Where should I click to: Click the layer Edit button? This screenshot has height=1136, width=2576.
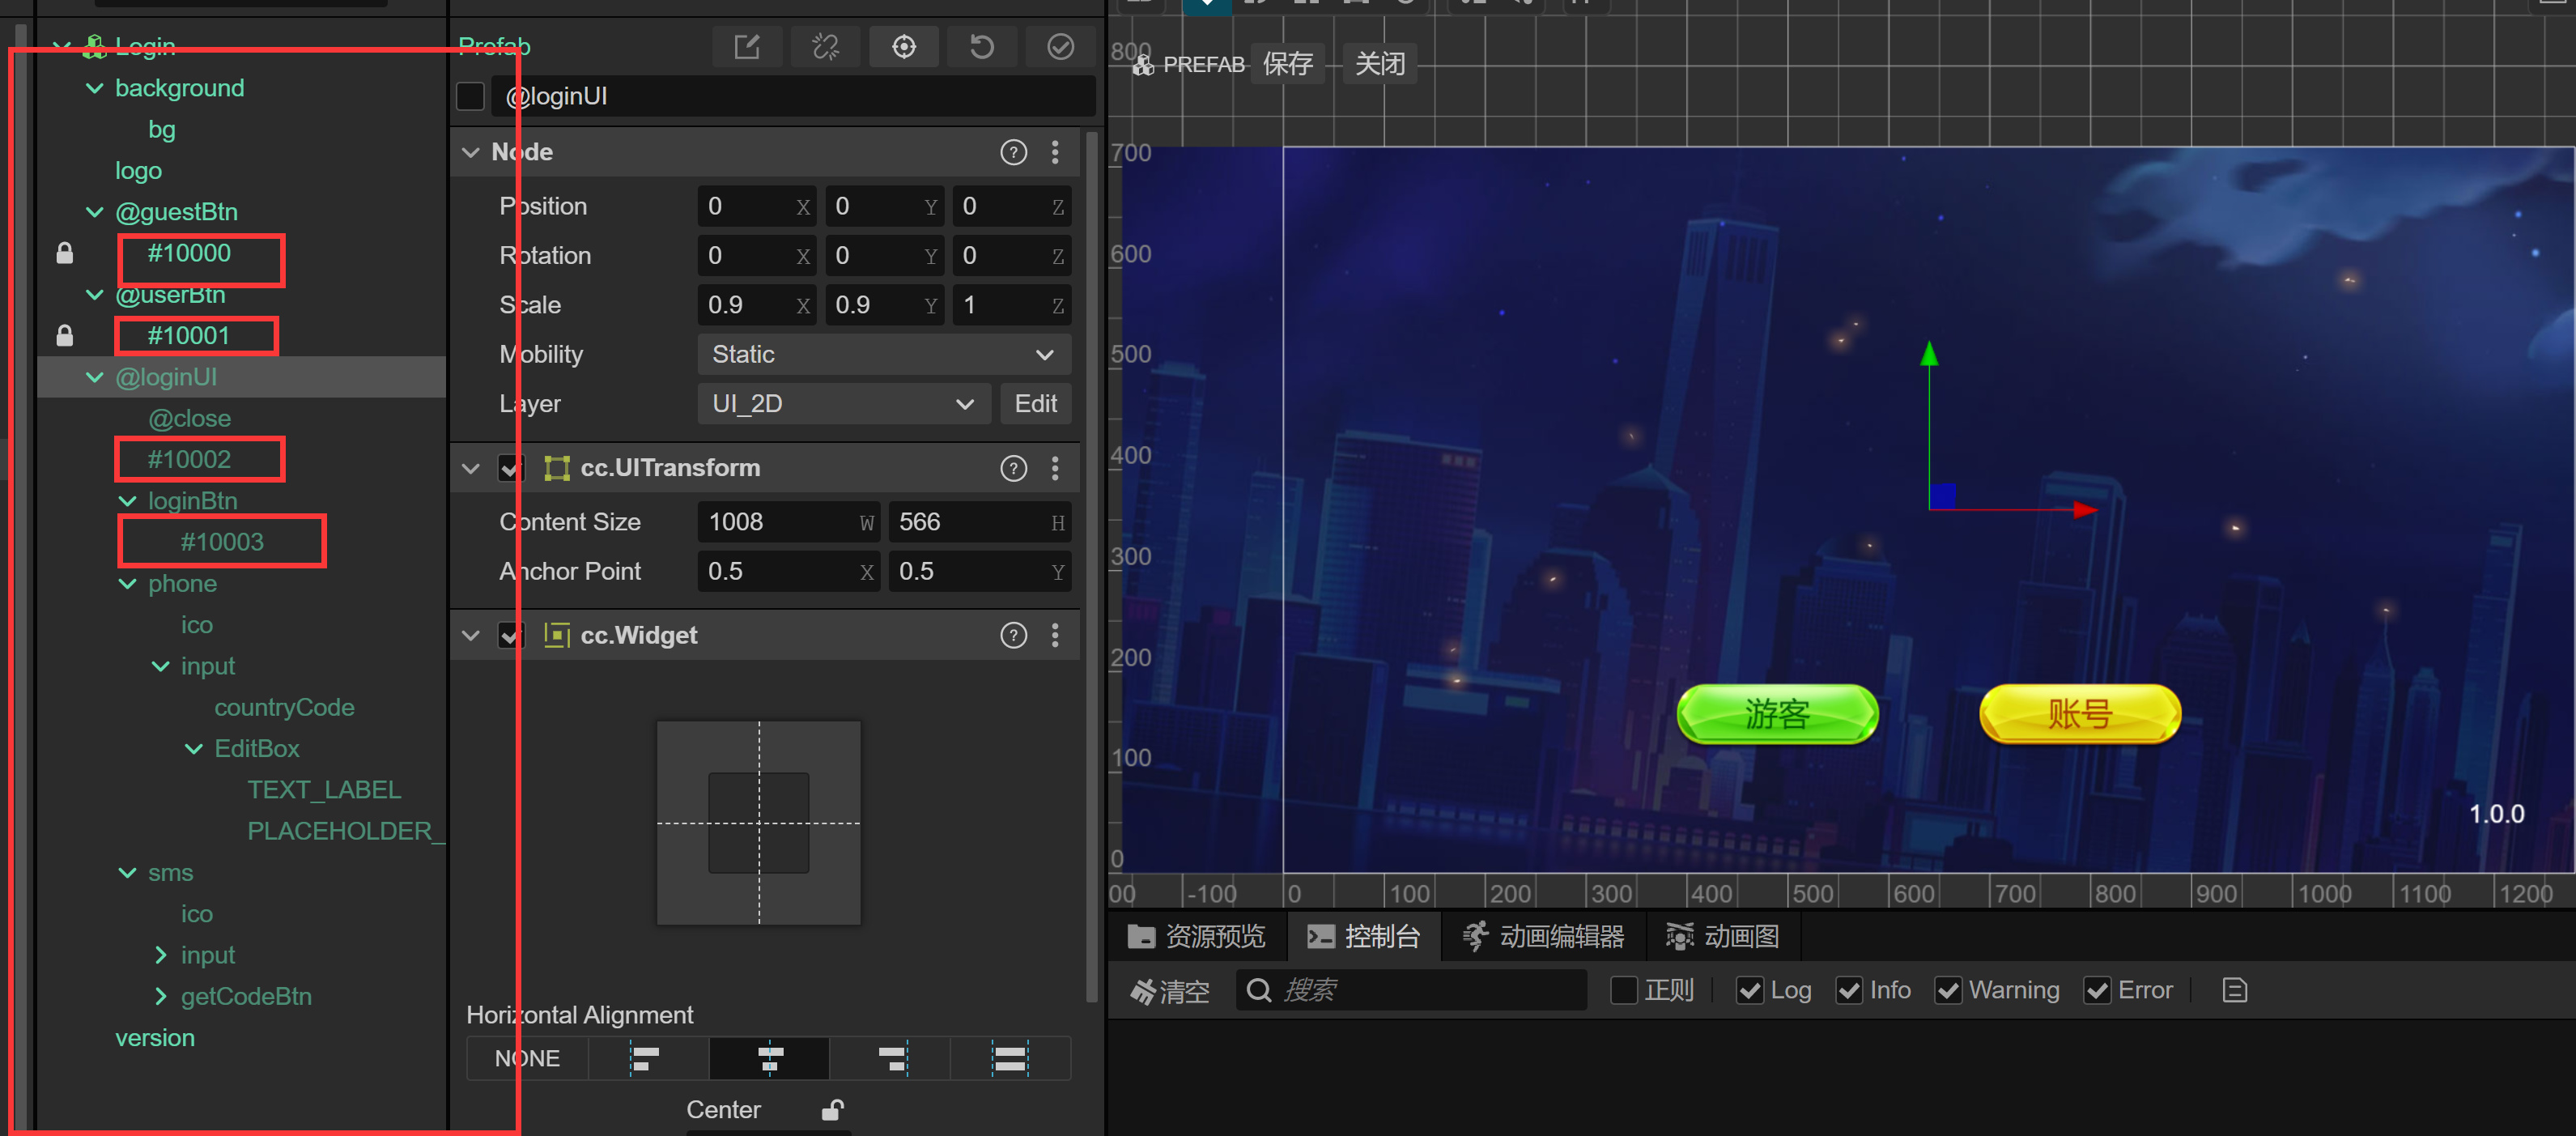point(1035,404)
